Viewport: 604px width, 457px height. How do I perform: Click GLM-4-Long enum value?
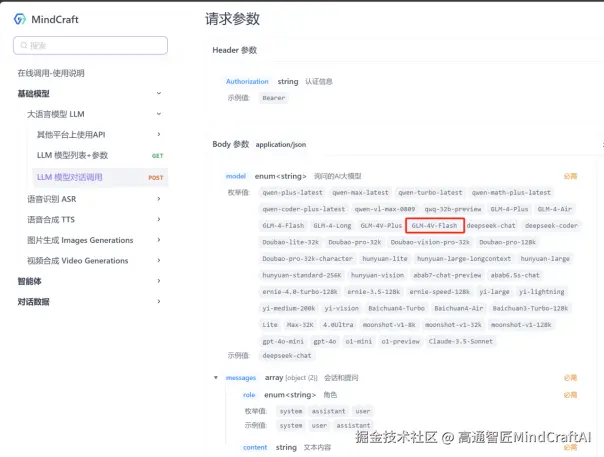(x=332, y=225)
